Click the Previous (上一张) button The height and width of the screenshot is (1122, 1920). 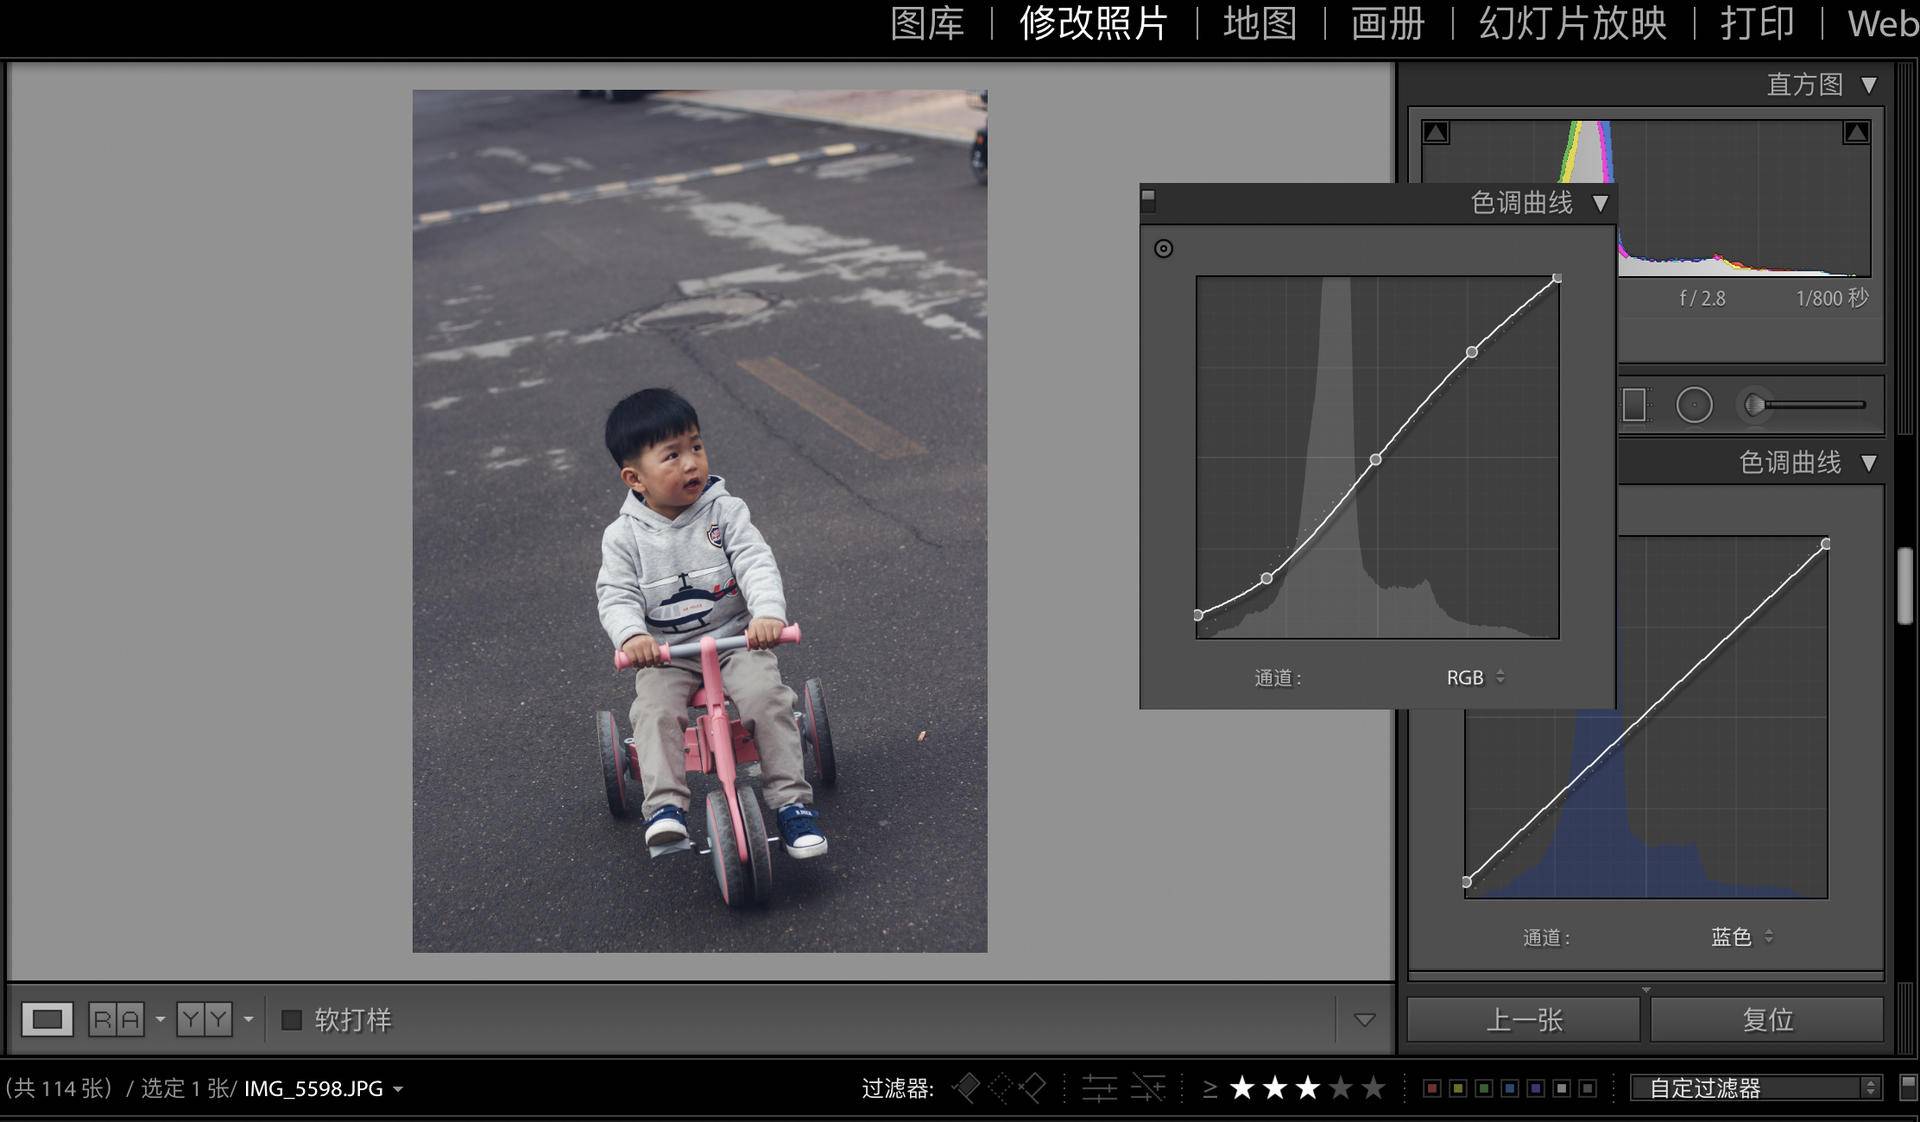(1523, 1020)
